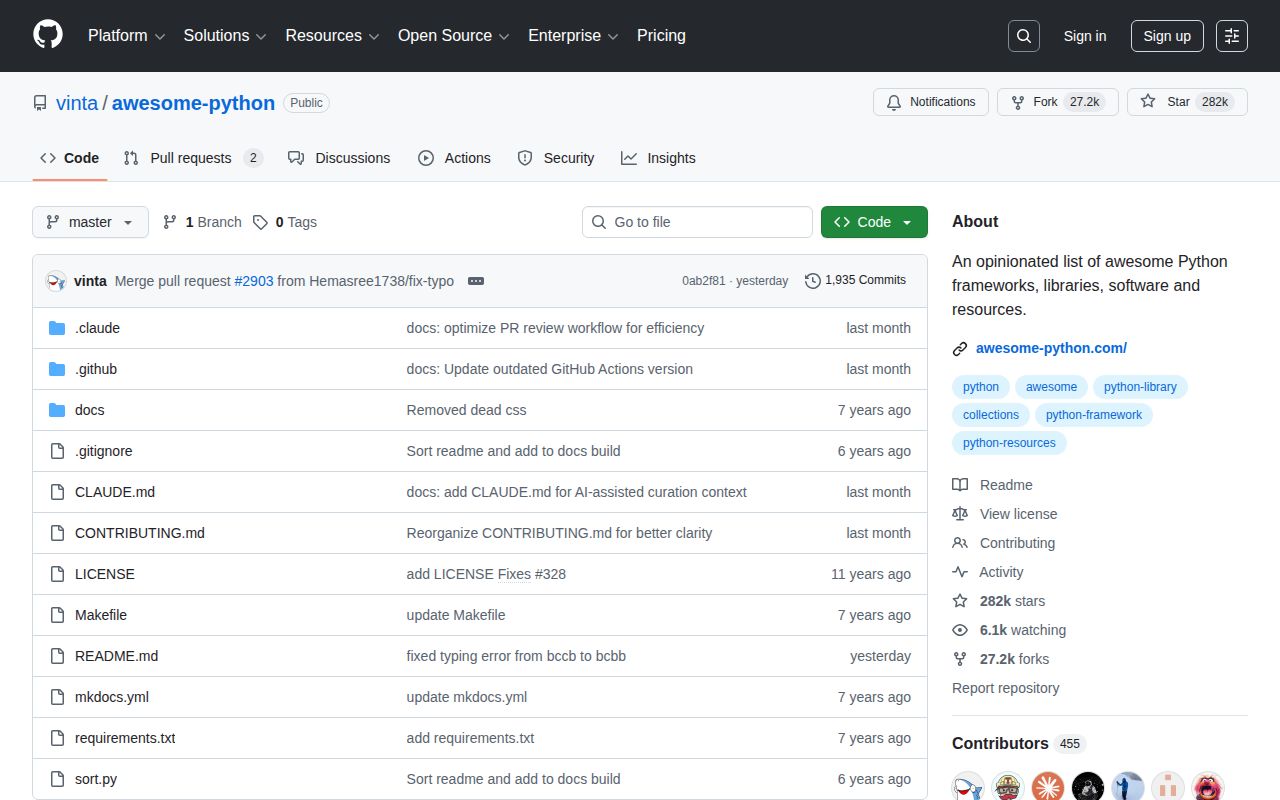Screen dimensions: 1280x800
Task: Expand the Resources menu
Action: click(x=331, y=36)
